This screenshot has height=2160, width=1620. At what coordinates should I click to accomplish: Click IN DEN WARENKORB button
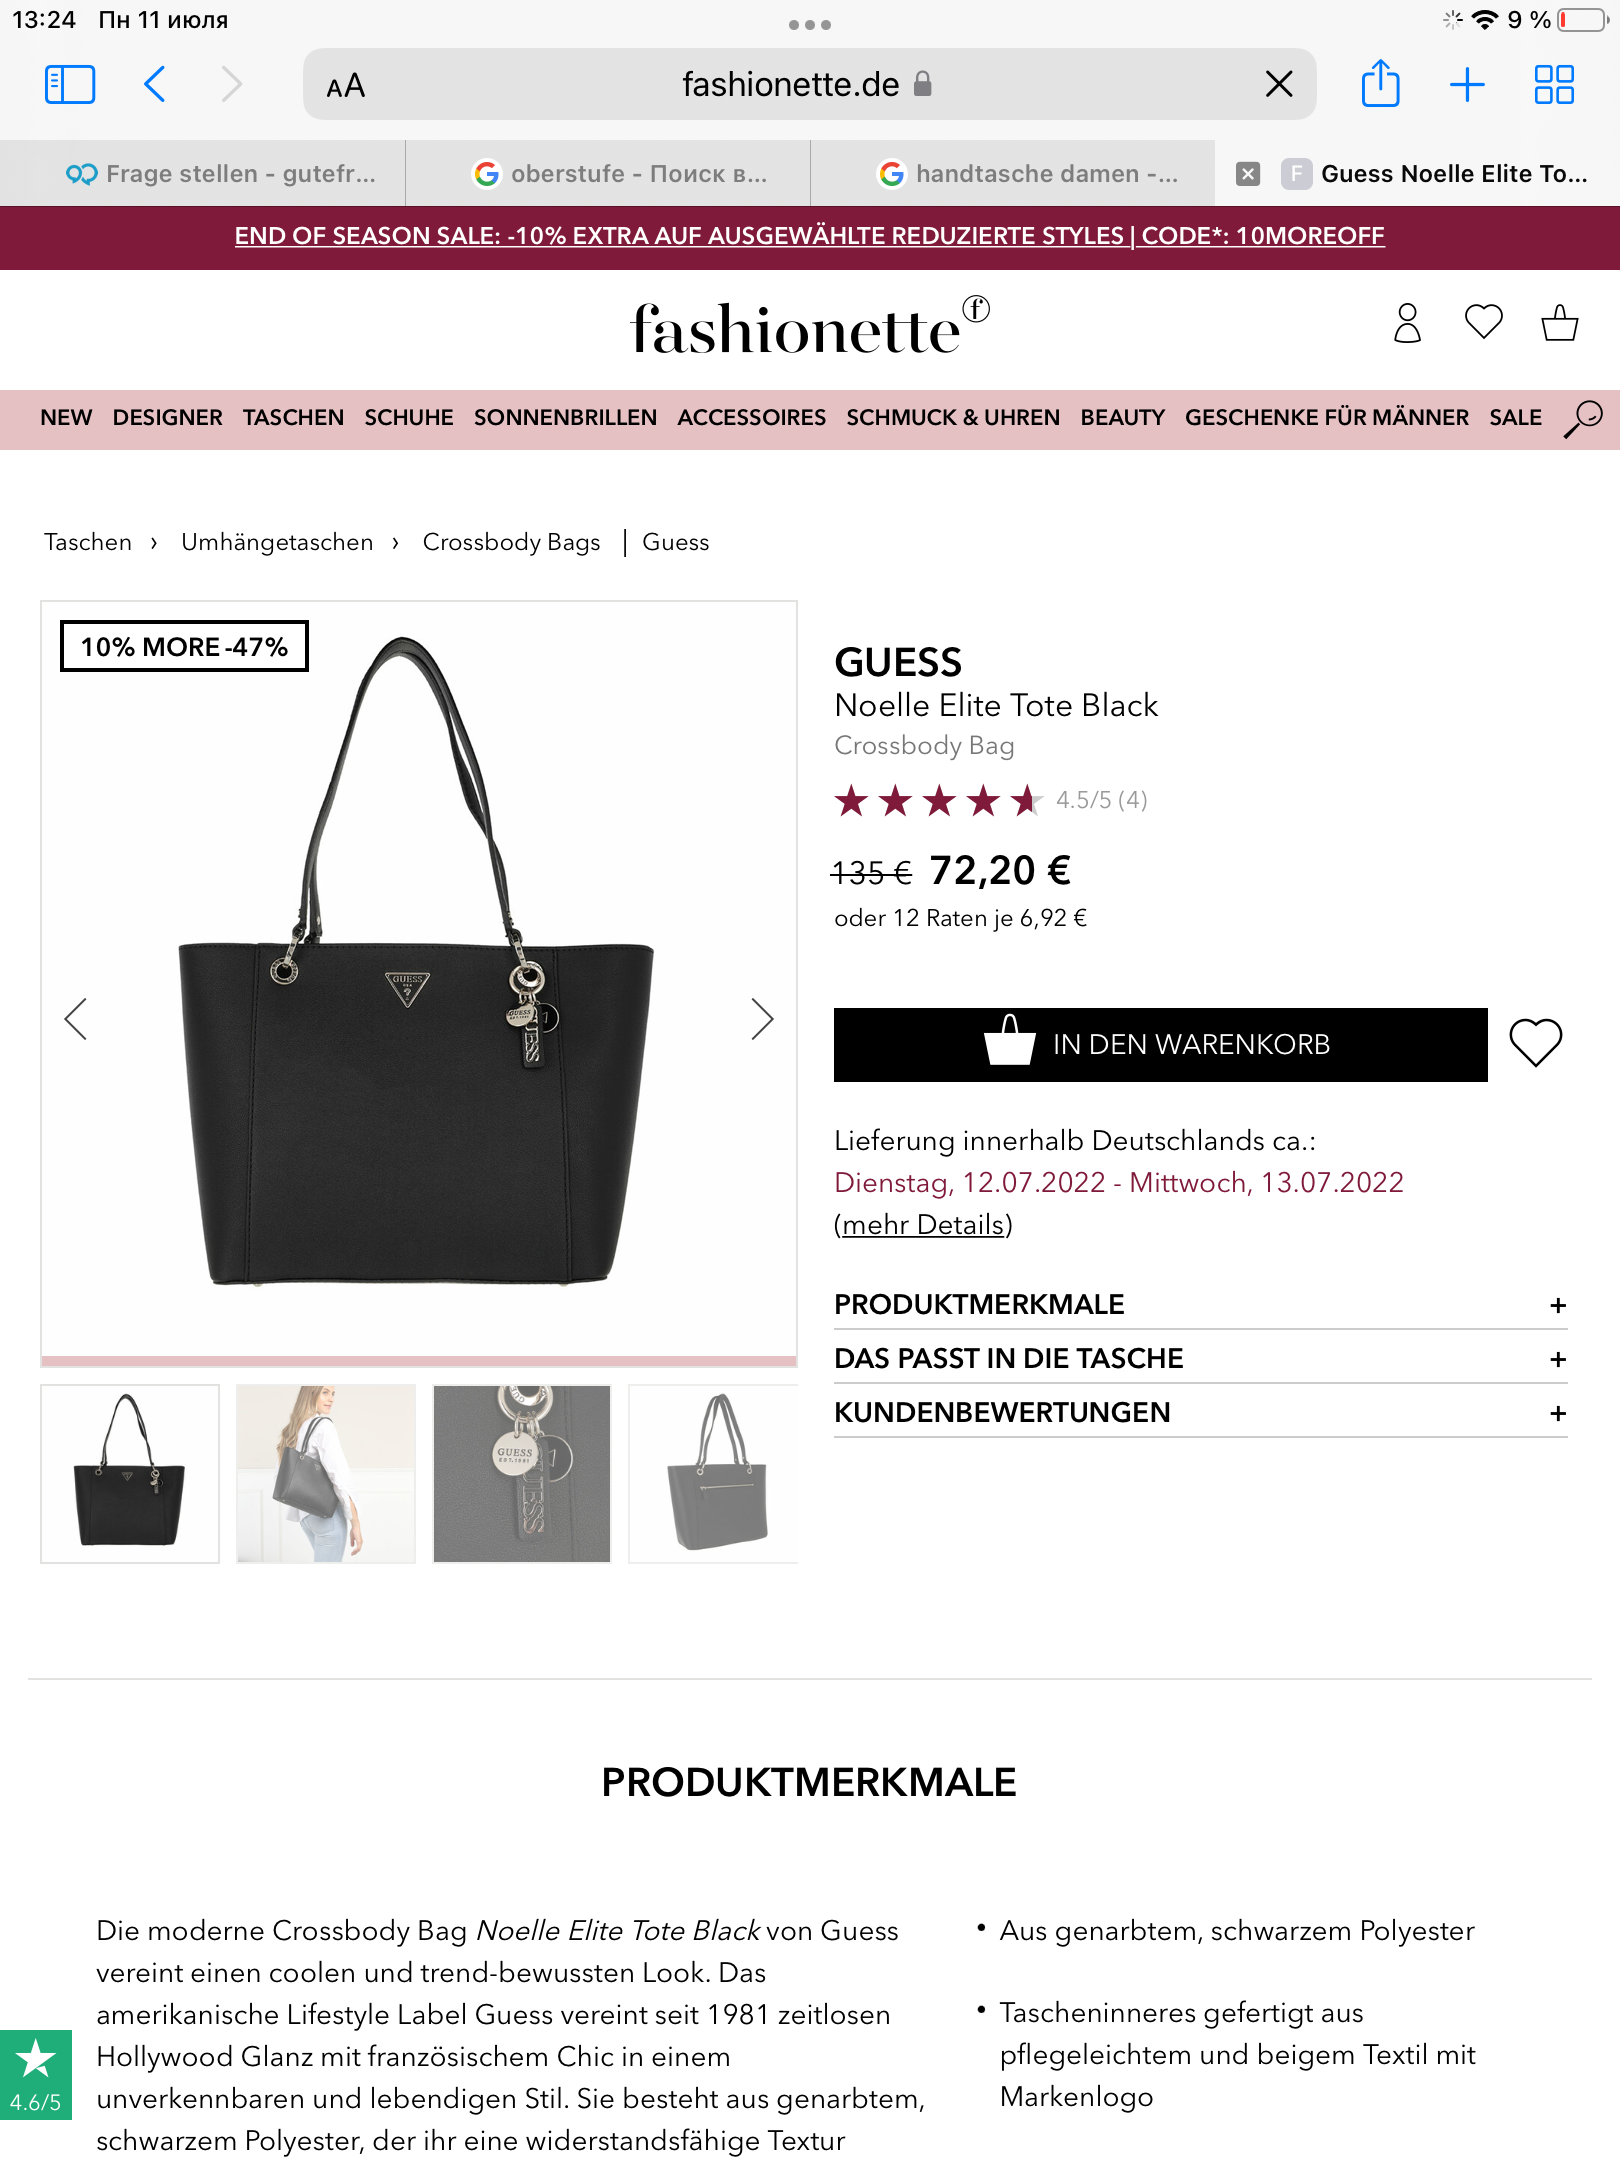(x=1160, y=1044)
